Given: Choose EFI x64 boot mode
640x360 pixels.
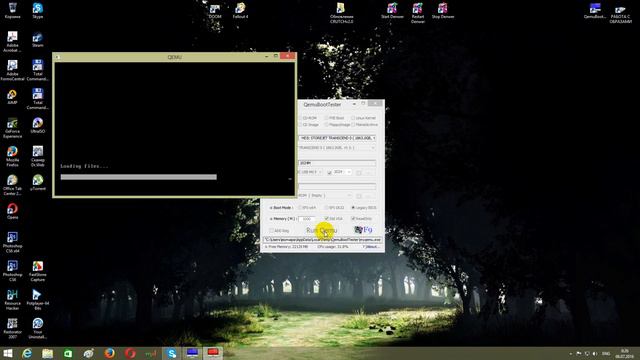Looking at the screenshot, I should click(x=307, y=208).
